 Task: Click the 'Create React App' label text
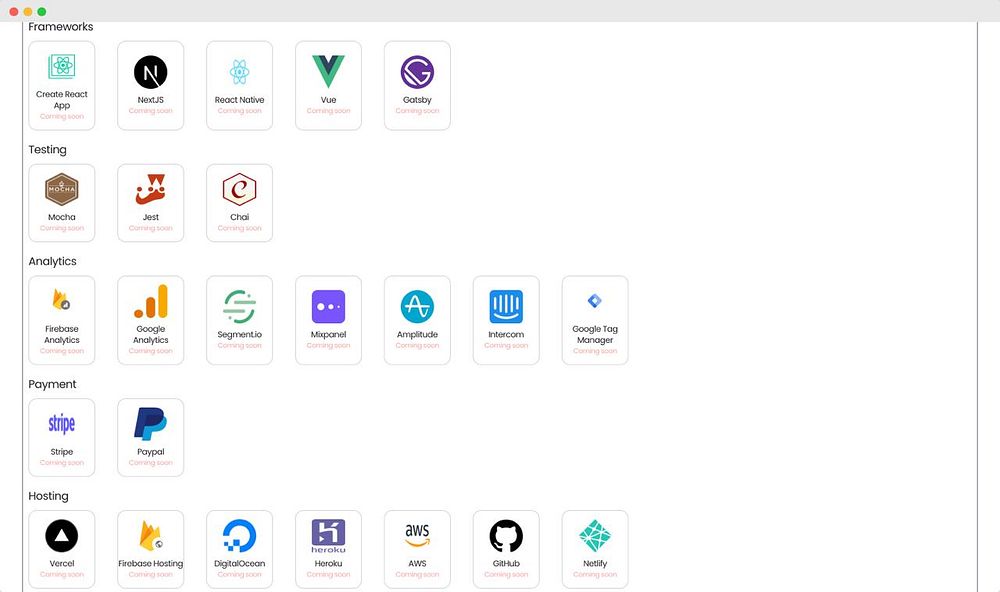point(62,100)
